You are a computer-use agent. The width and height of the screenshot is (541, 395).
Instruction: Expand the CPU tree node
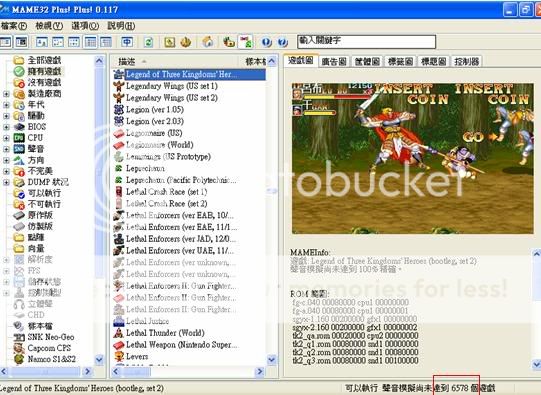6,138
